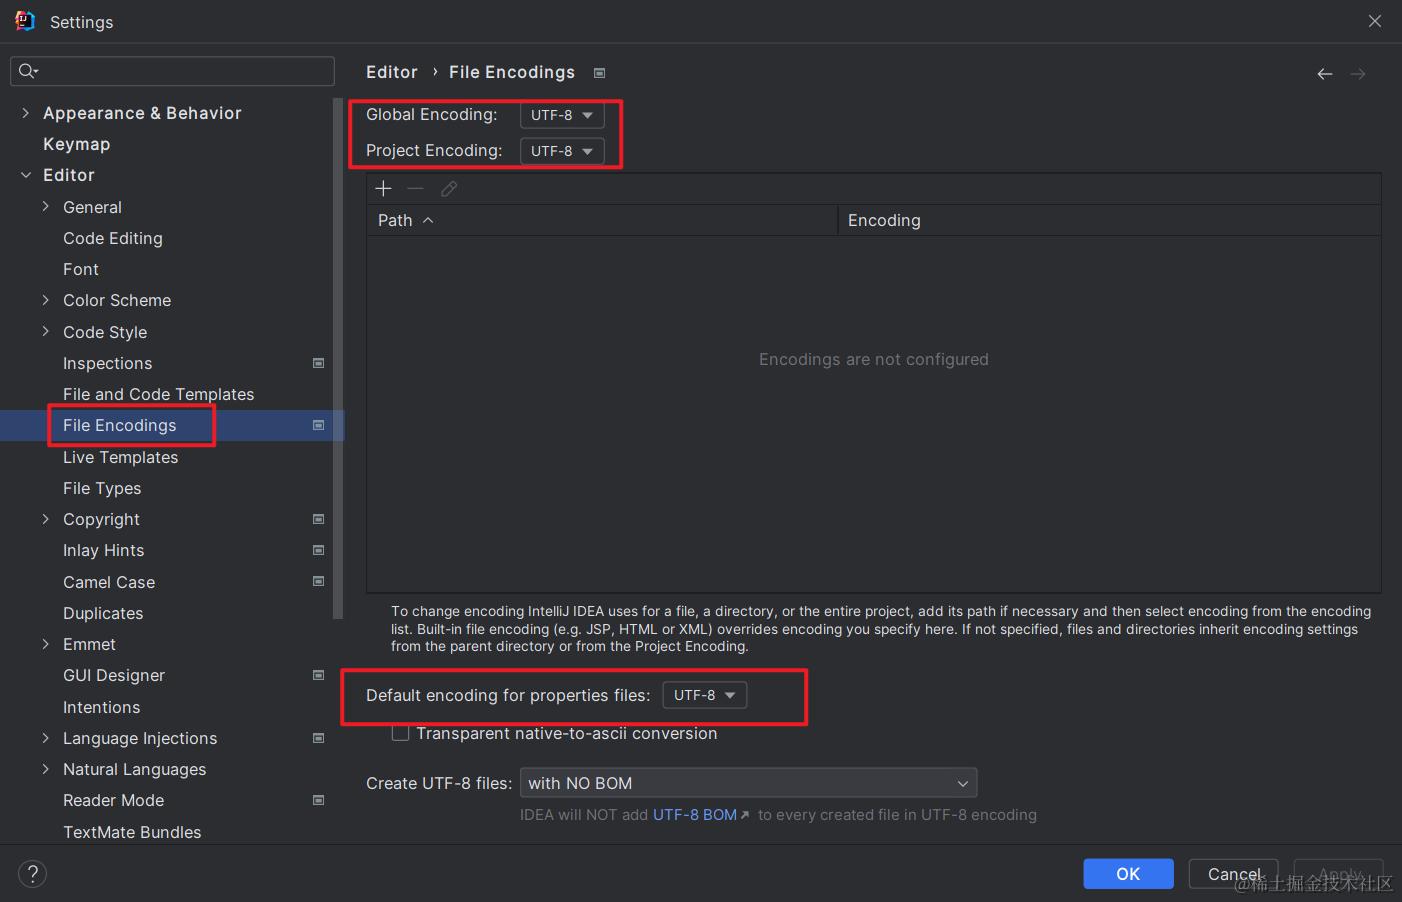Click the project icon beside Reader Mode

pyautogui.click(x=319, y=800)
